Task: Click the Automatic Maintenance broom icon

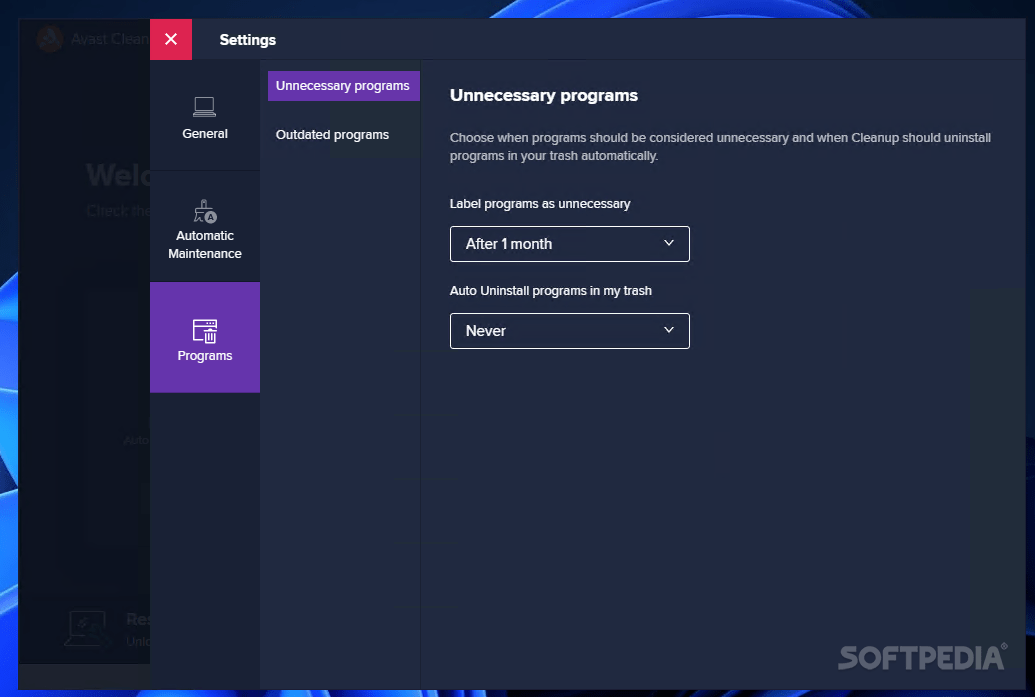Action: tap(205, 211)
